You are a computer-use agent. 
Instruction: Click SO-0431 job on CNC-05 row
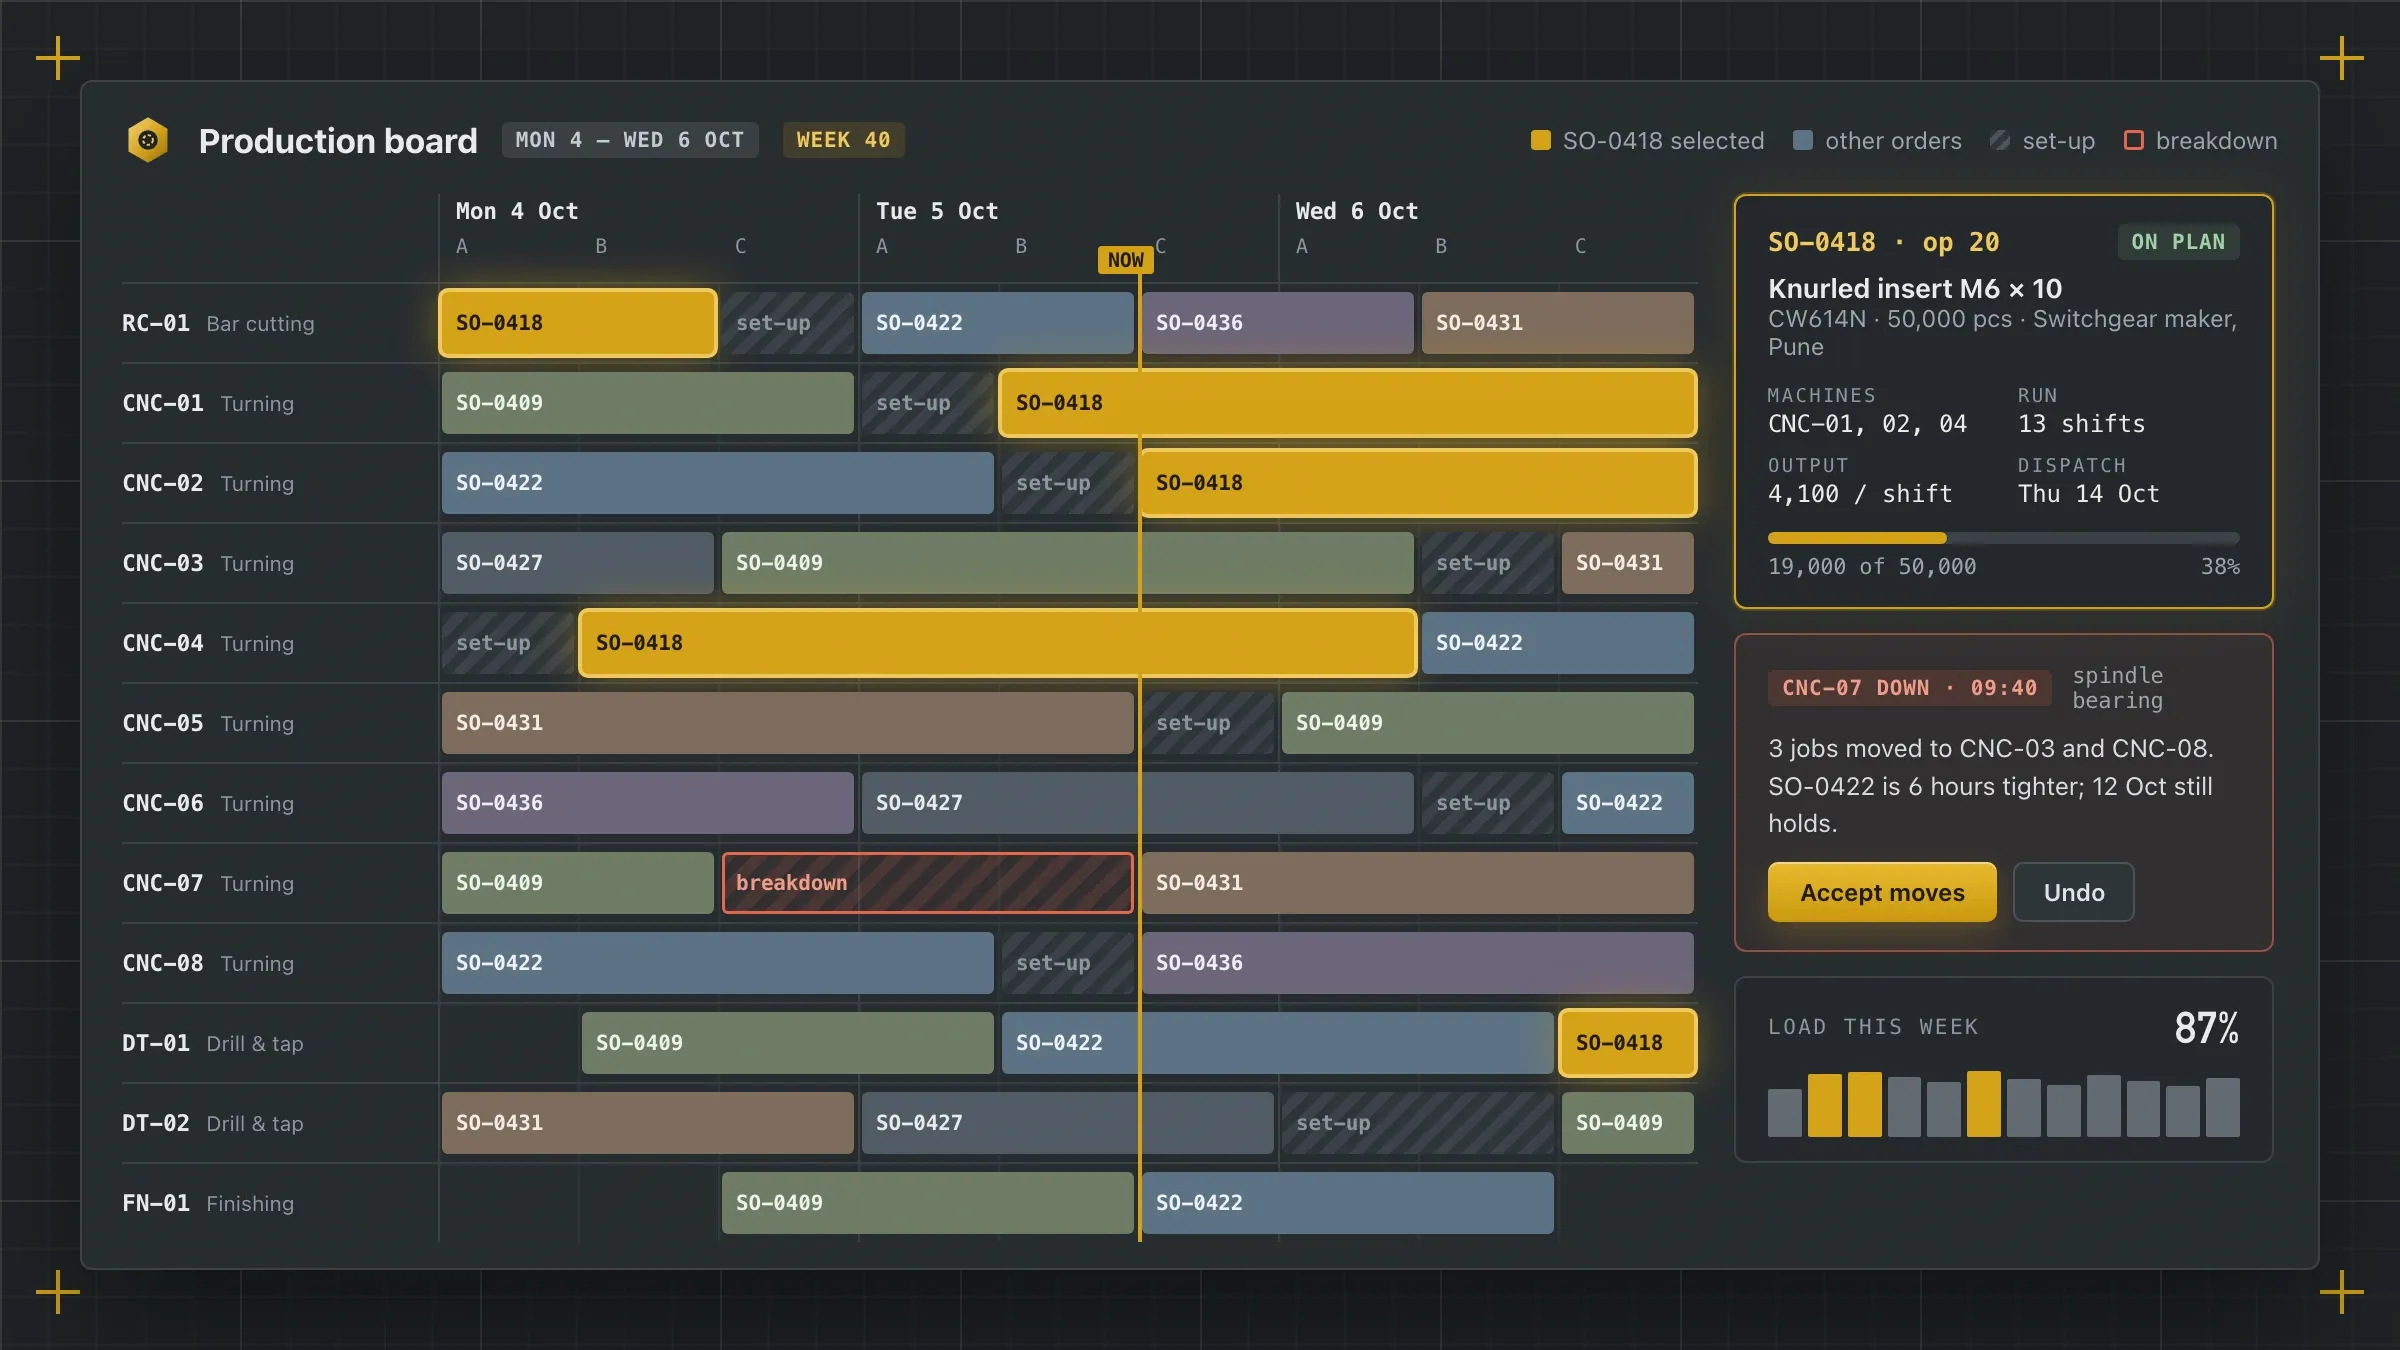coord(788,723)
